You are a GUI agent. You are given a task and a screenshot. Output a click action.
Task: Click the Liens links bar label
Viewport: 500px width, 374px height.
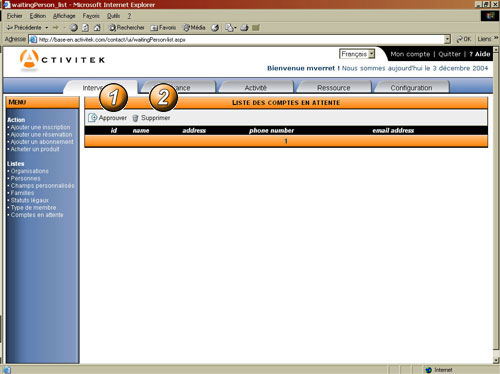coord(484,39)
